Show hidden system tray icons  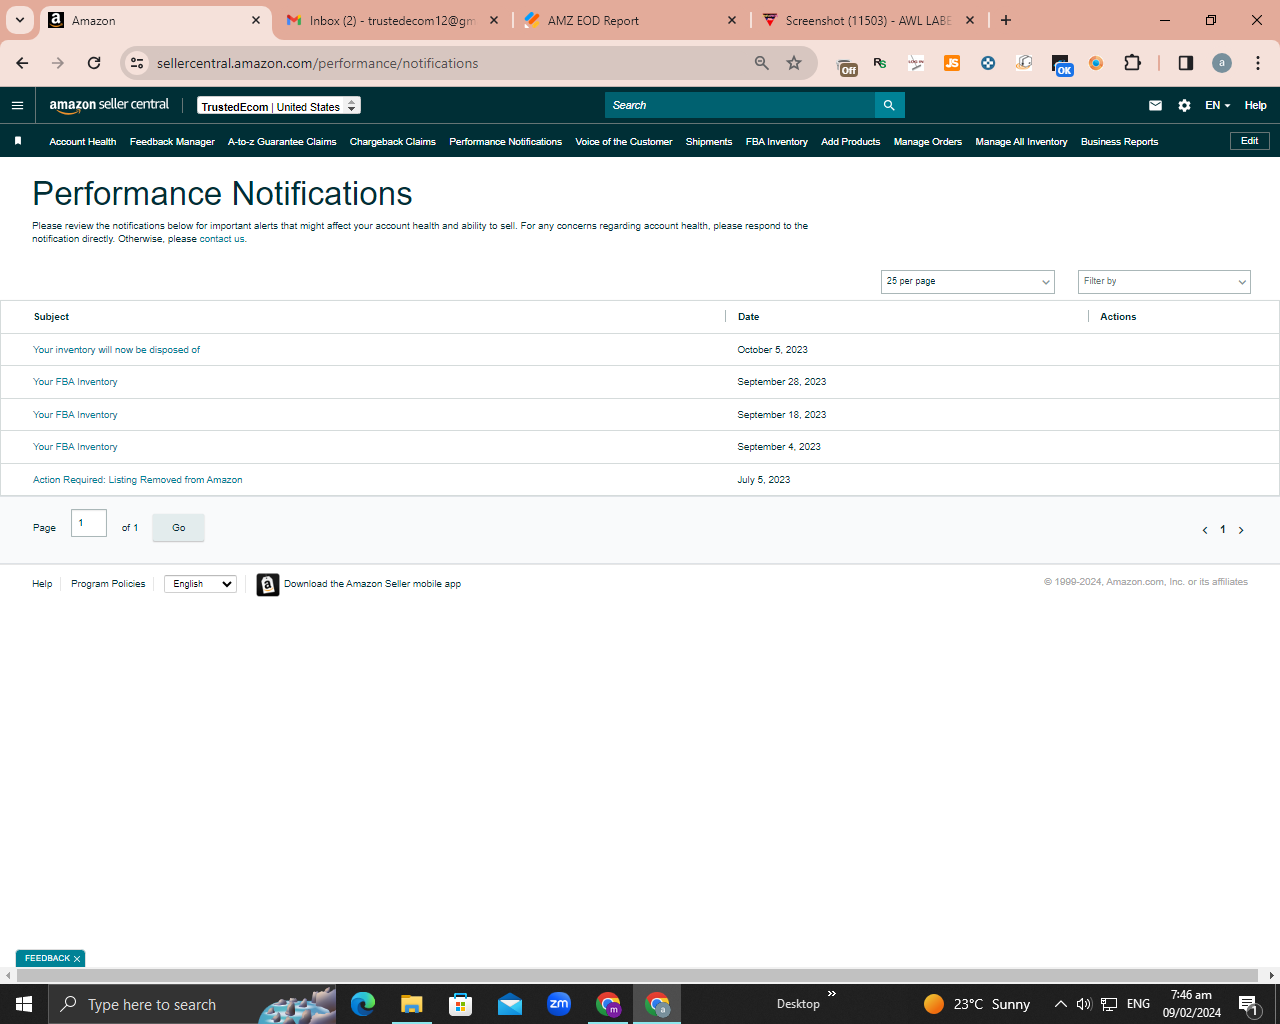click(1060, 1004)
